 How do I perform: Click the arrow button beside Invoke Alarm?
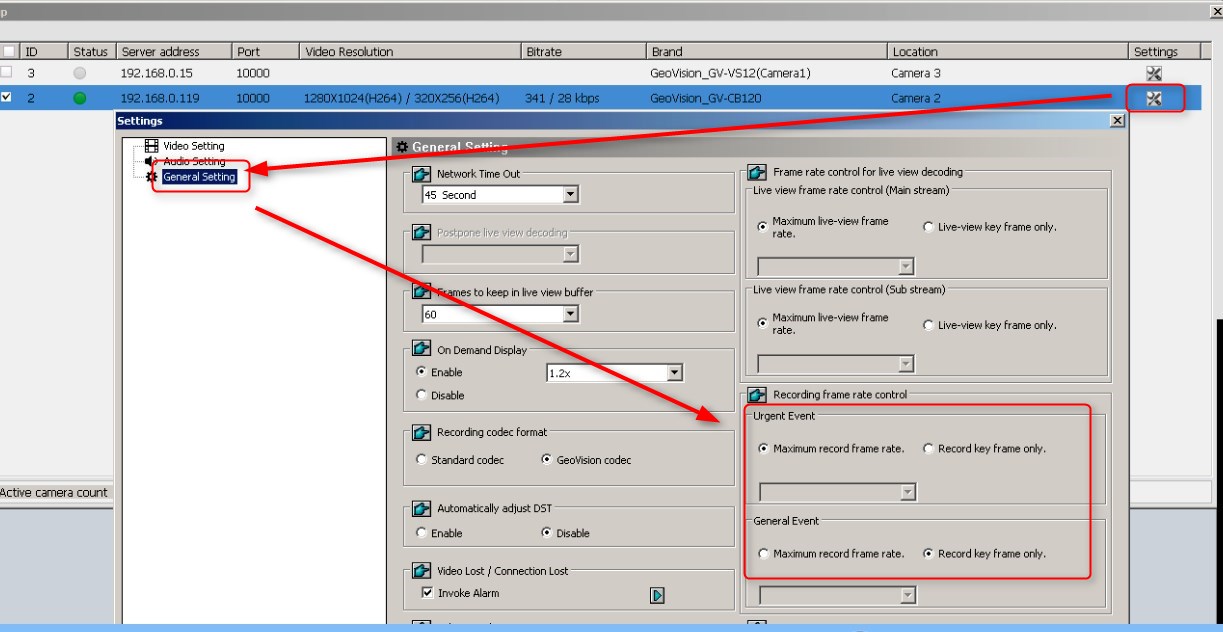(x=657, y=595)
